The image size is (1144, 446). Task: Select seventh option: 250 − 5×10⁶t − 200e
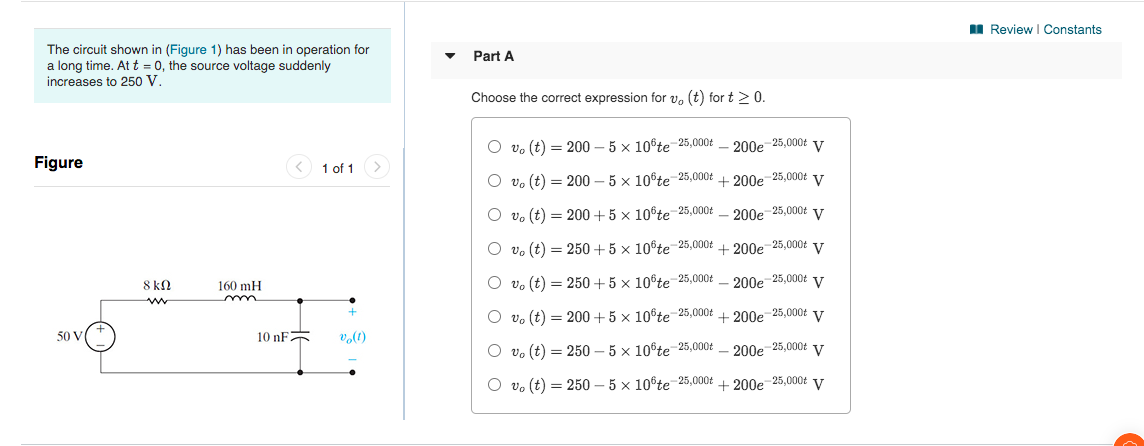(495, 350)
